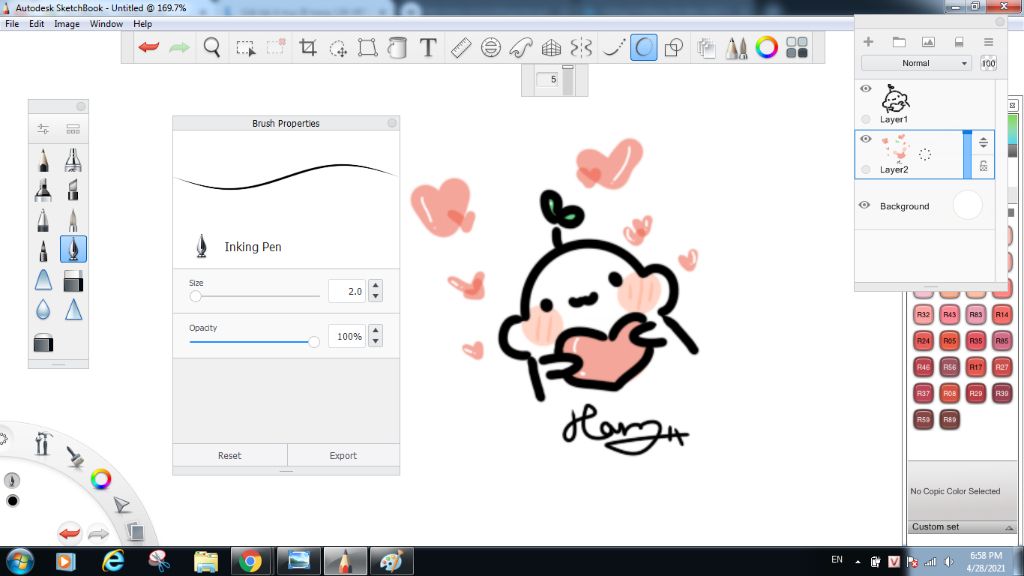Screen dimensions: 1024x576
Task: Select the Zoom magnifier tool
Action: [x=212, y=47]
